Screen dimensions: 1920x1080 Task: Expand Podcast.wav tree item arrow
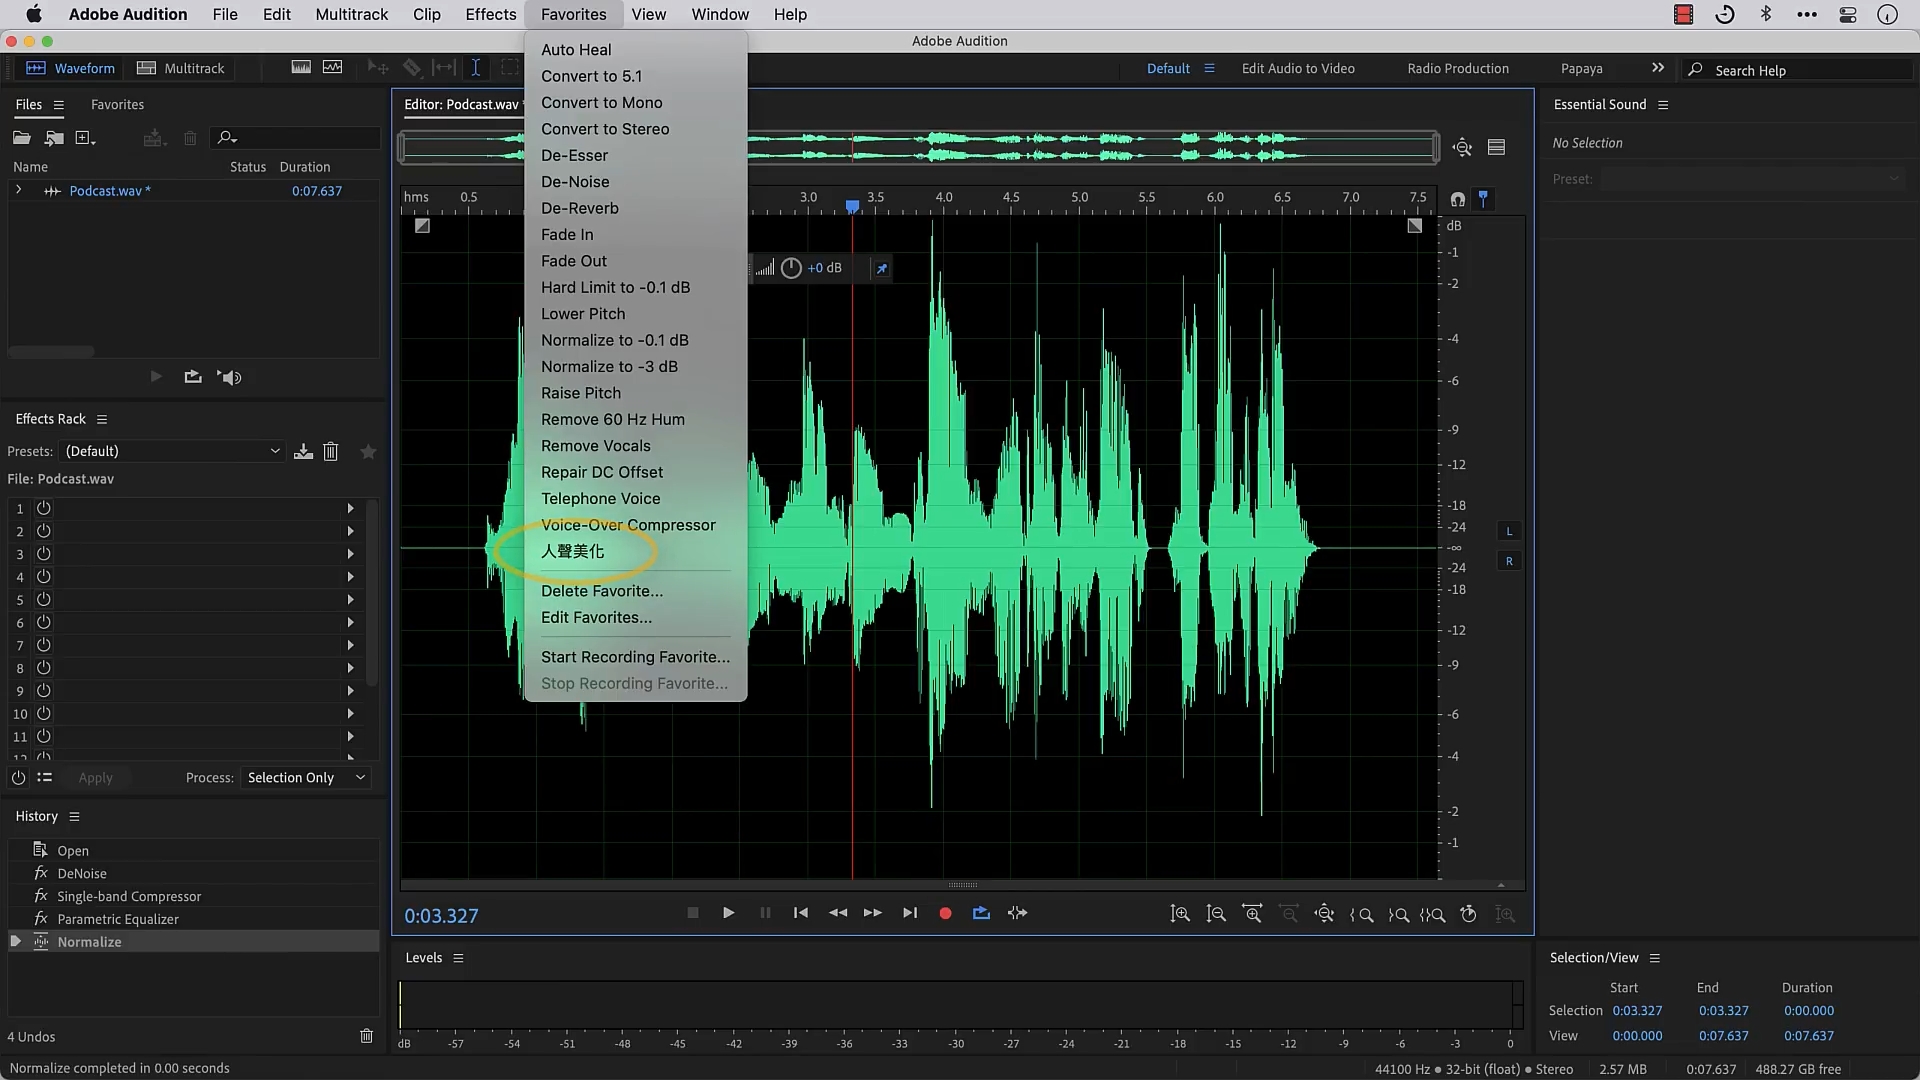18,190
